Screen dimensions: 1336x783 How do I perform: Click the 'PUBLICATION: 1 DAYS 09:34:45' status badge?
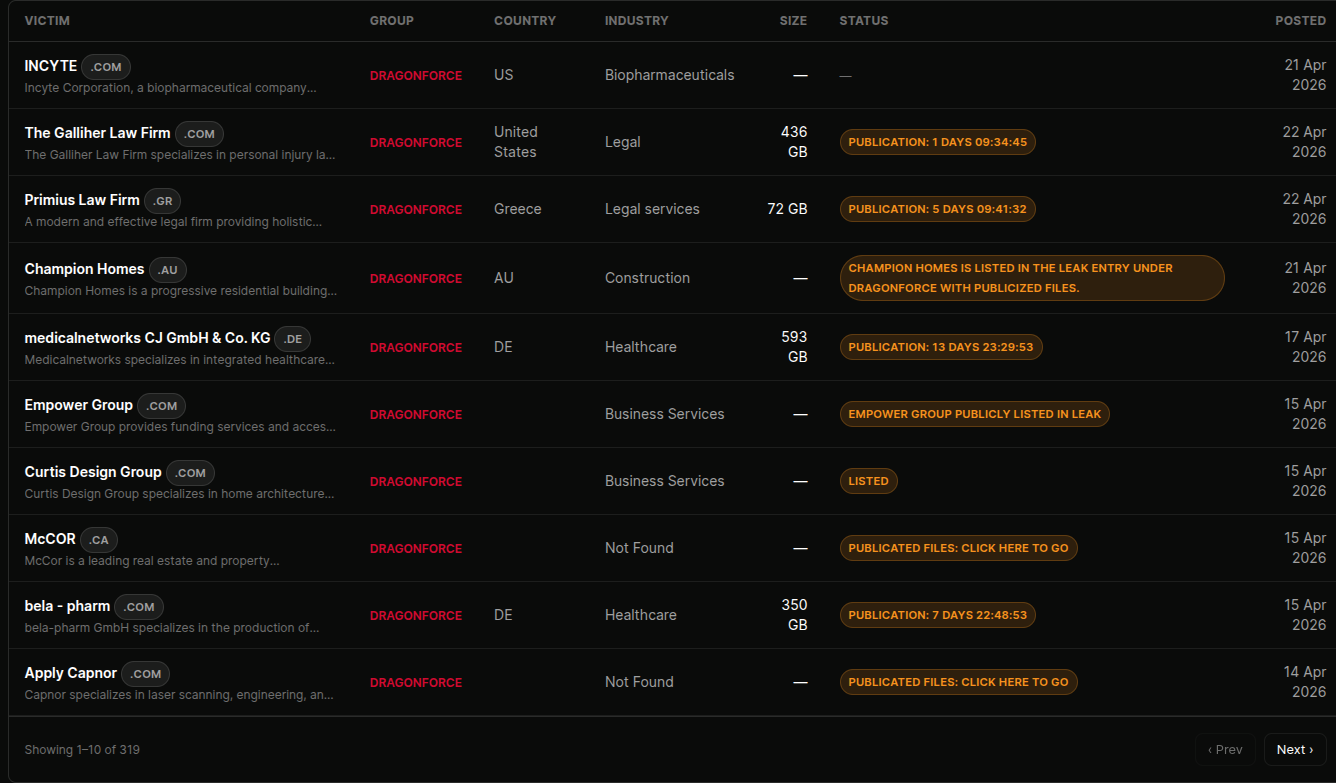click(938, 142)
